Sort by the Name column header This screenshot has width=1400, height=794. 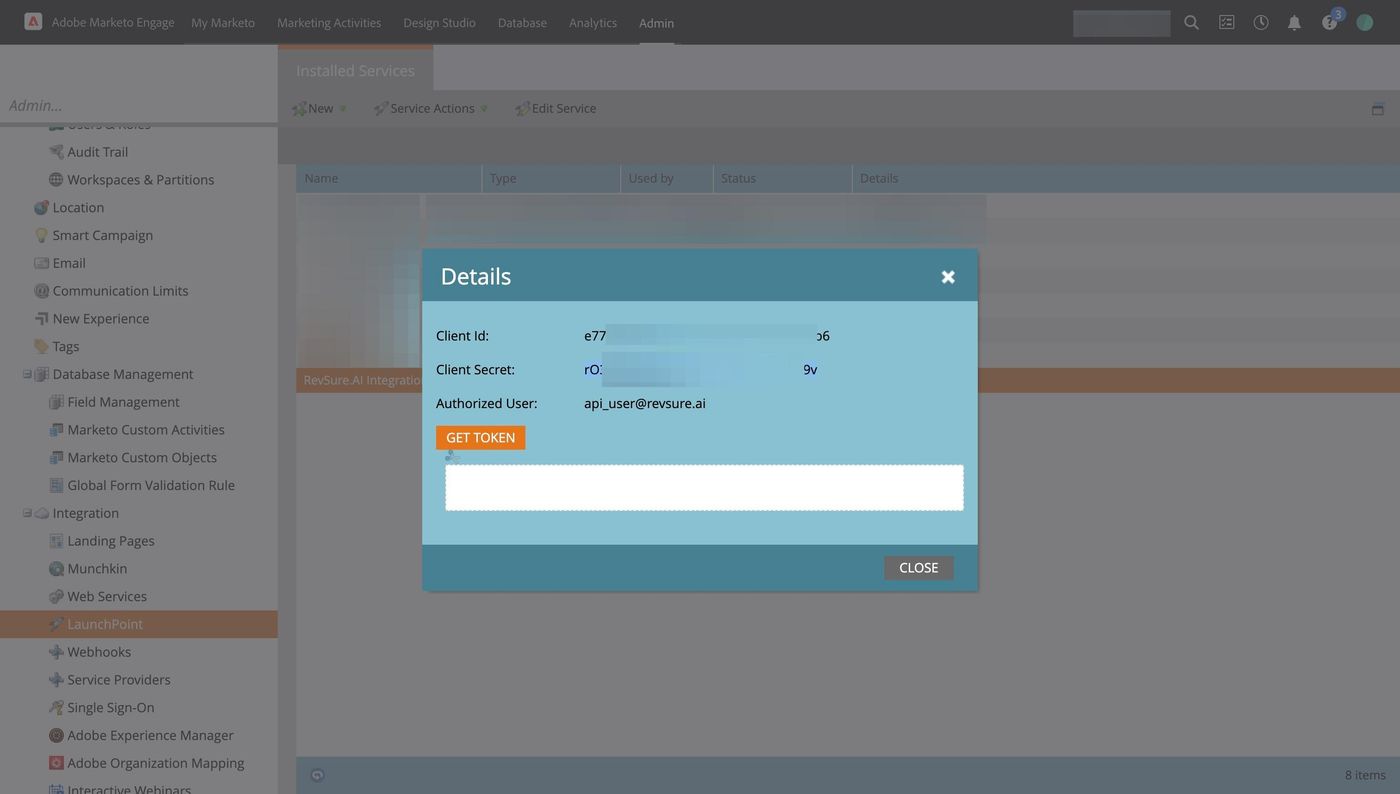click(x=389, y=178)
